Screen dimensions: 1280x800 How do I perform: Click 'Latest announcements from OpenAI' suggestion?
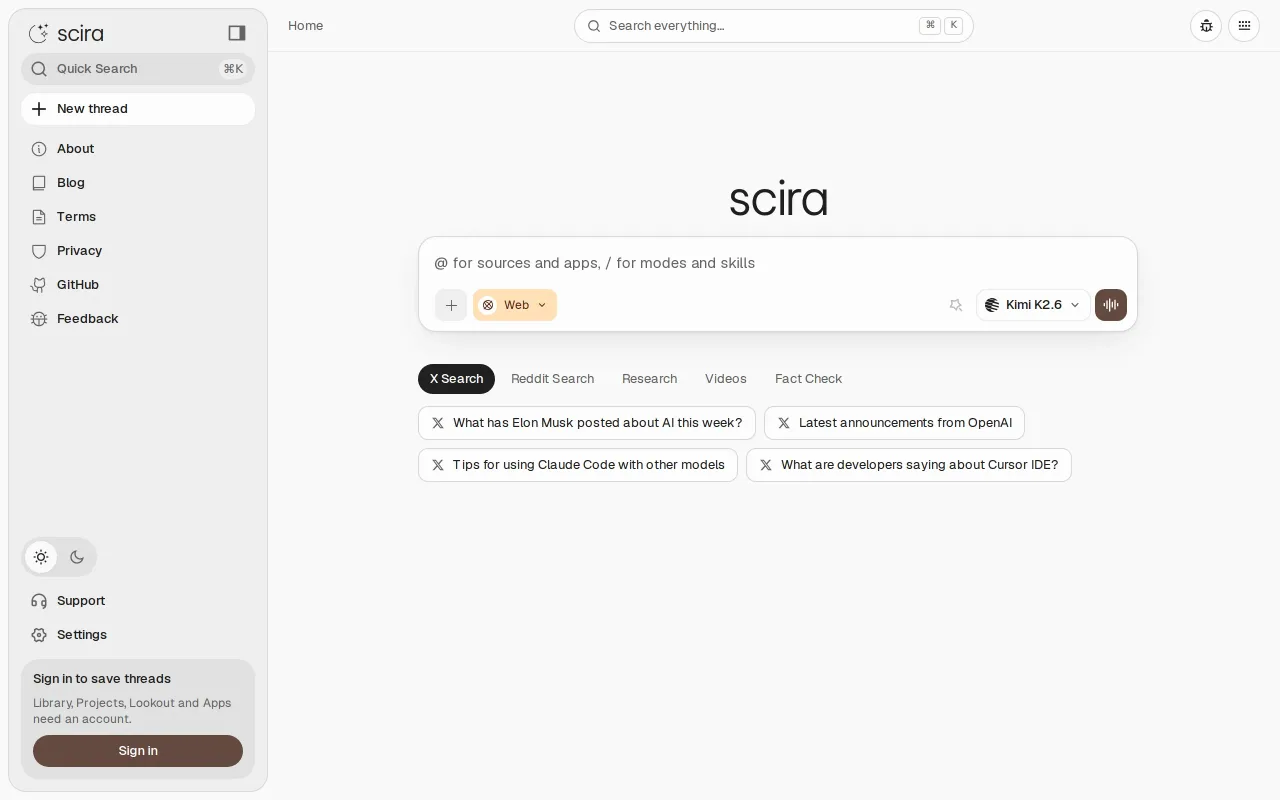pyautogui.click(x=894, y=423)
